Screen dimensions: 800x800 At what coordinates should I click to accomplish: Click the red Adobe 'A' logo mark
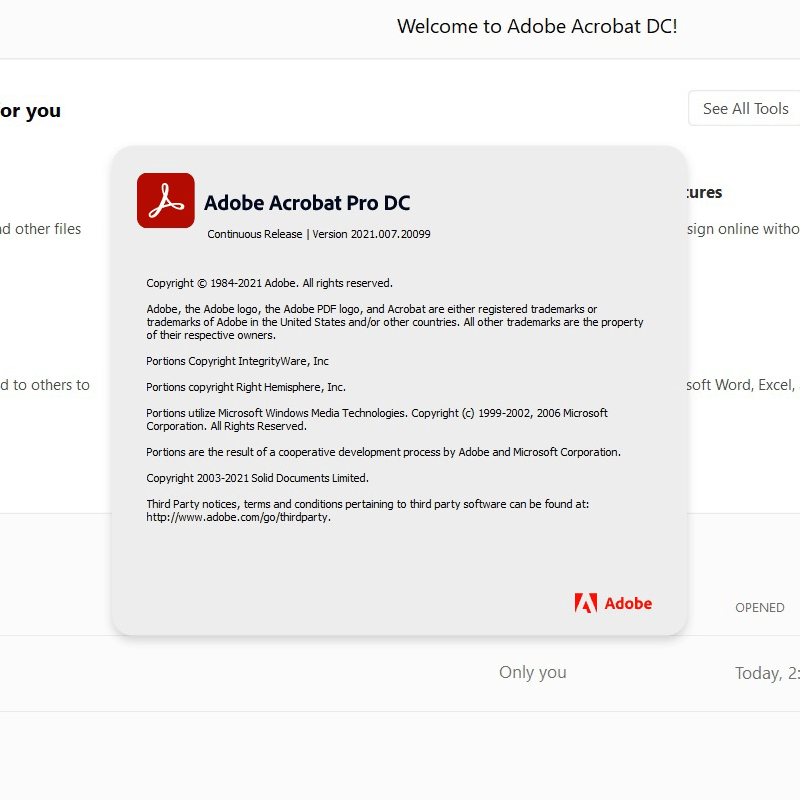(585, 603)
